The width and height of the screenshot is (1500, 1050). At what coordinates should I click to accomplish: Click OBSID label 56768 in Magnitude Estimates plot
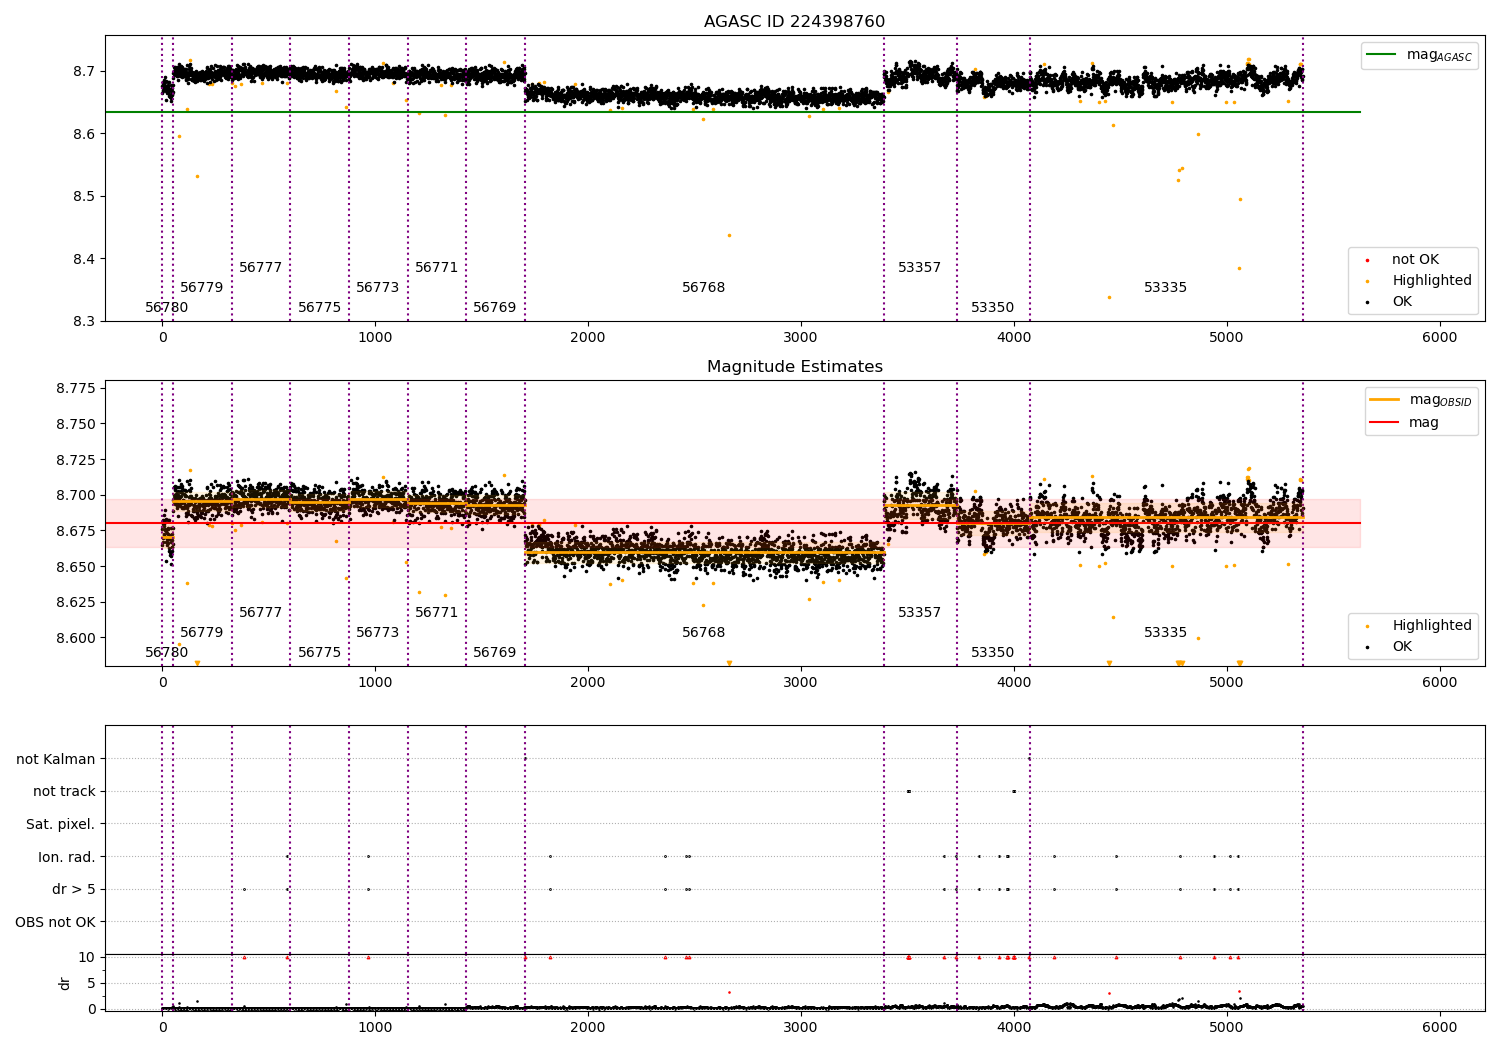703,633
